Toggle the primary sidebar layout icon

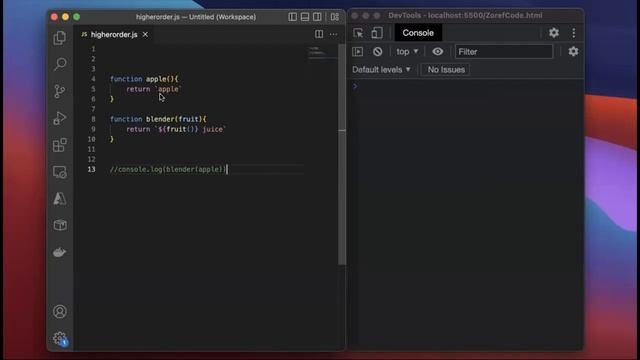pyautogui.click(x=292, y=17)
